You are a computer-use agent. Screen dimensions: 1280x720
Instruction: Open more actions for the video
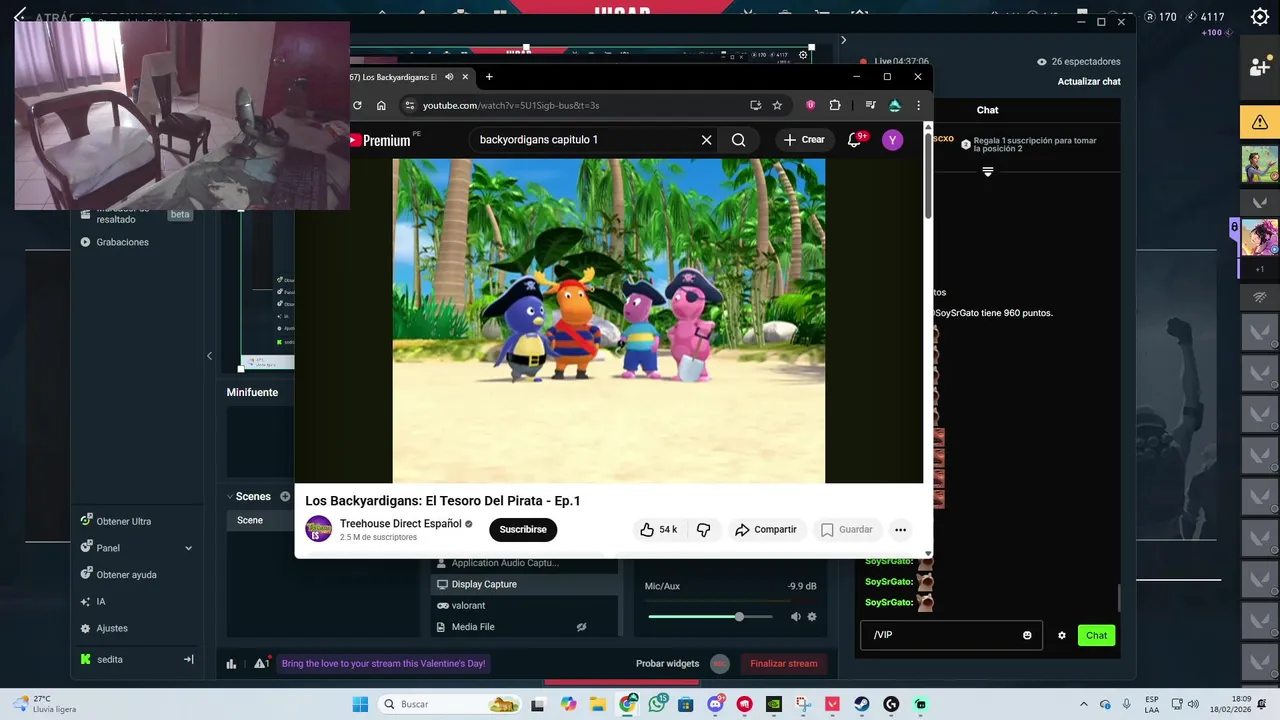pyautogui.click(x=900, y=530)
